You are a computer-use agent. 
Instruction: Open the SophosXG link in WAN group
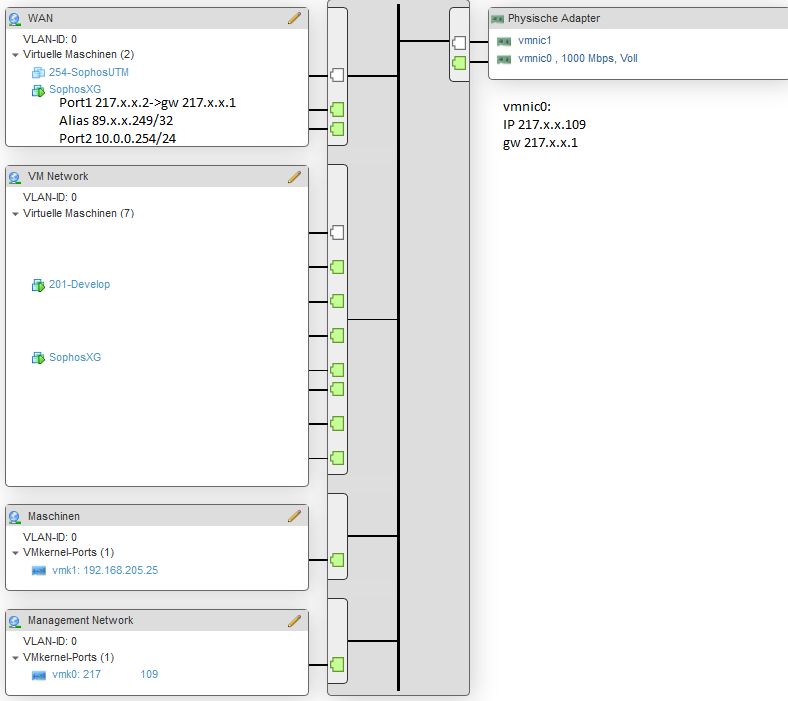coord(75,89)
